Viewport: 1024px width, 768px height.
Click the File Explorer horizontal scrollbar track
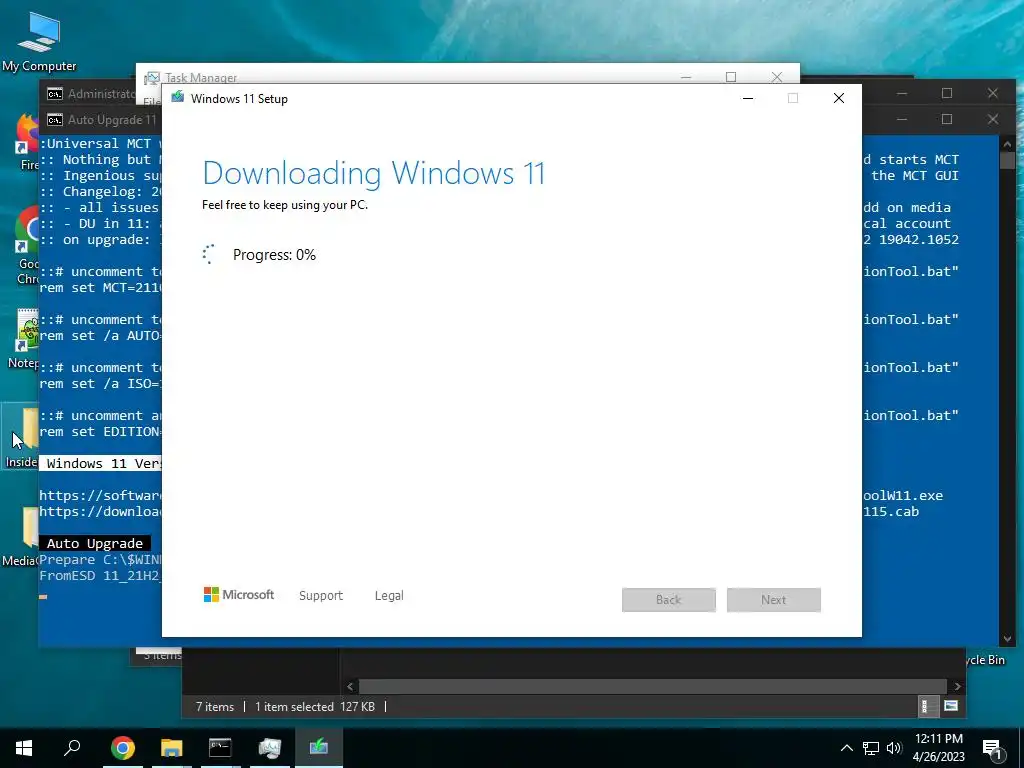pos(653,686)
